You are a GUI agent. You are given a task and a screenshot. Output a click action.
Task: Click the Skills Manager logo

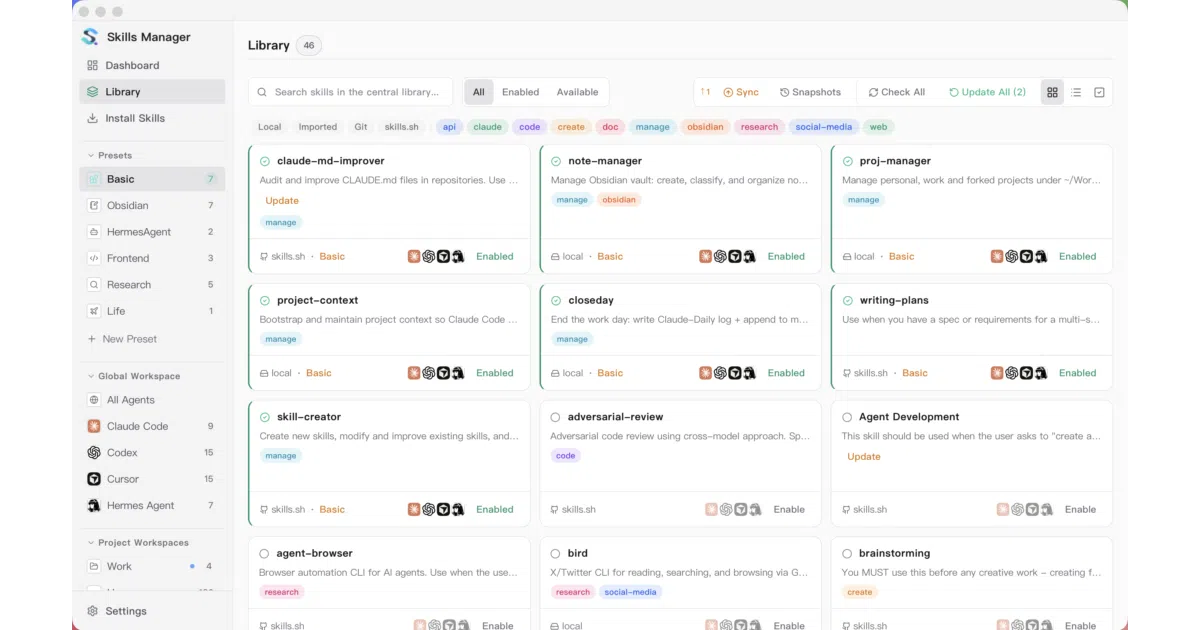click(90, 37)
